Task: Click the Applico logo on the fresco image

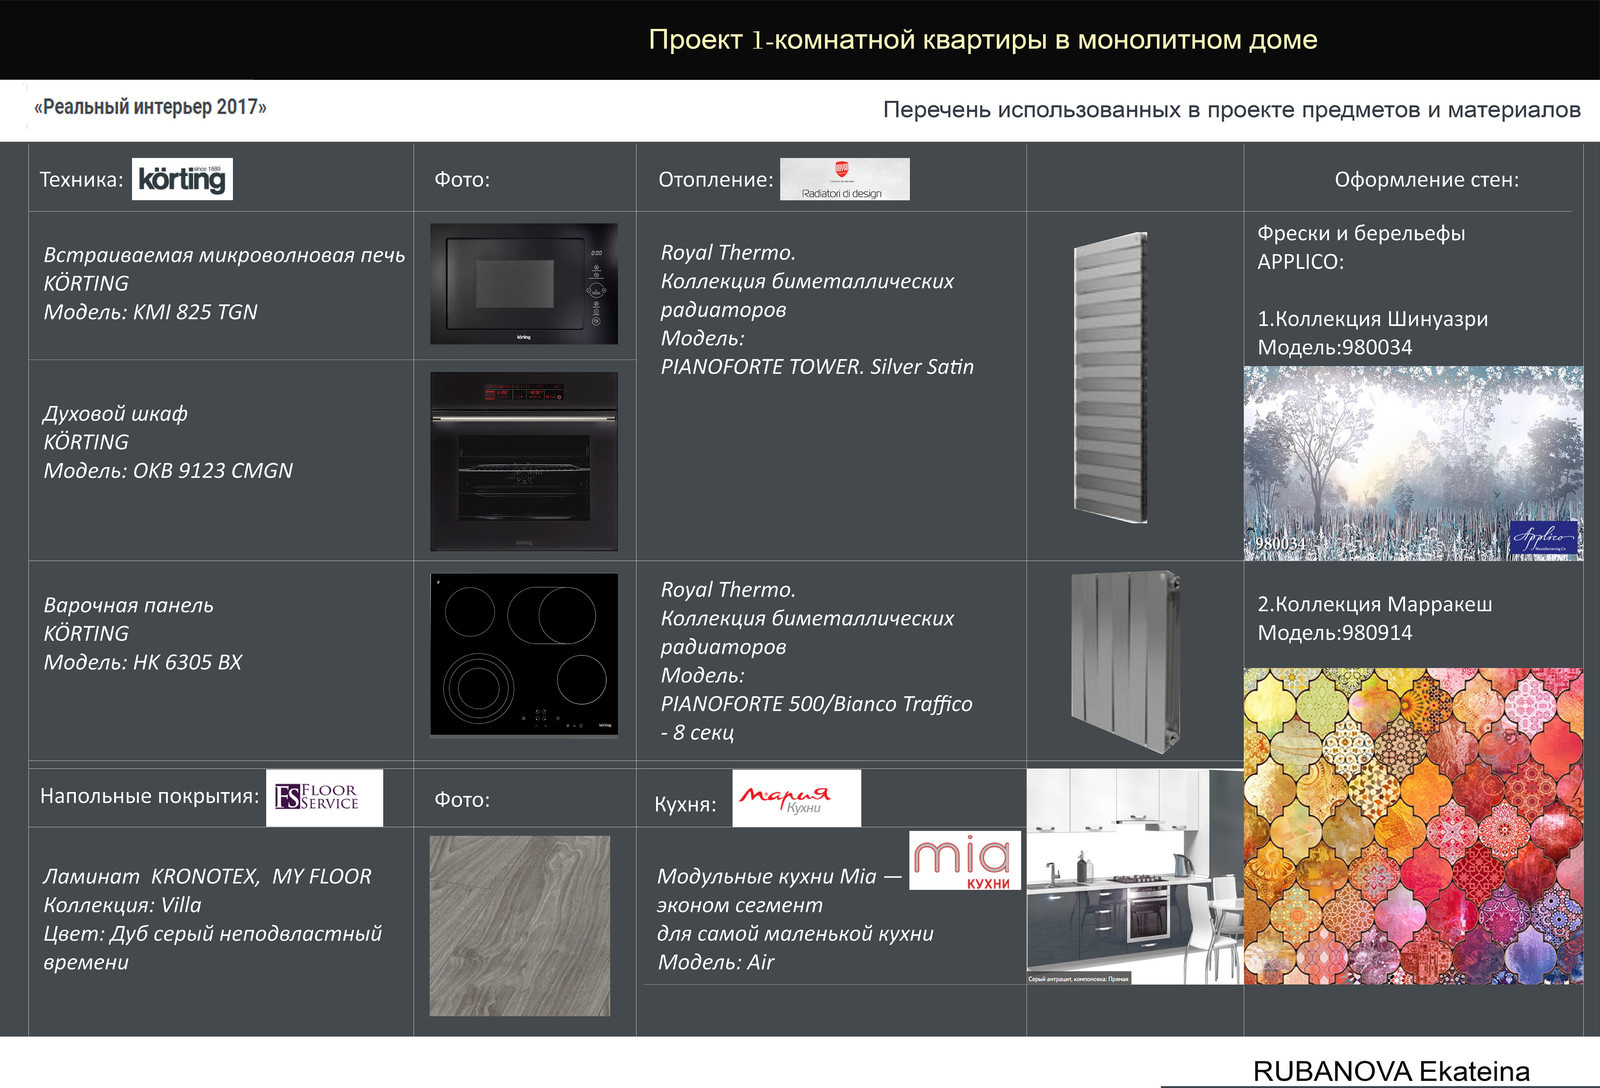Action: pyautogui.click(x=1543, y=538)
